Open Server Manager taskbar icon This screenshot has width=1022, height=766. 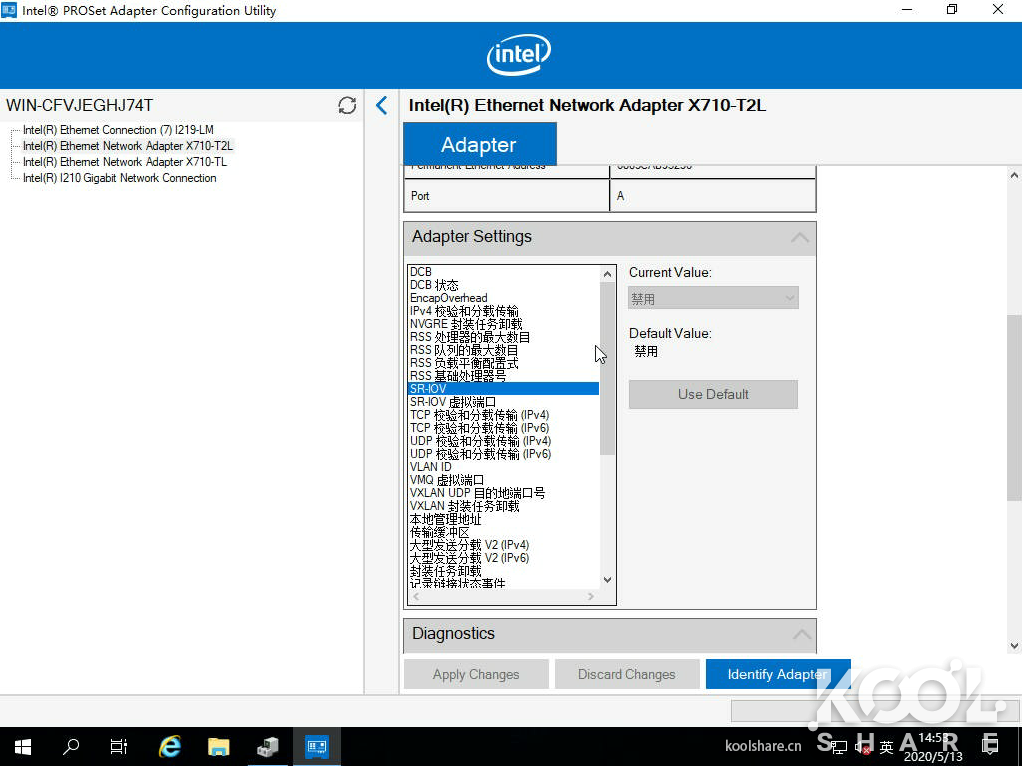pyautogui.click(x=267, y=746)
